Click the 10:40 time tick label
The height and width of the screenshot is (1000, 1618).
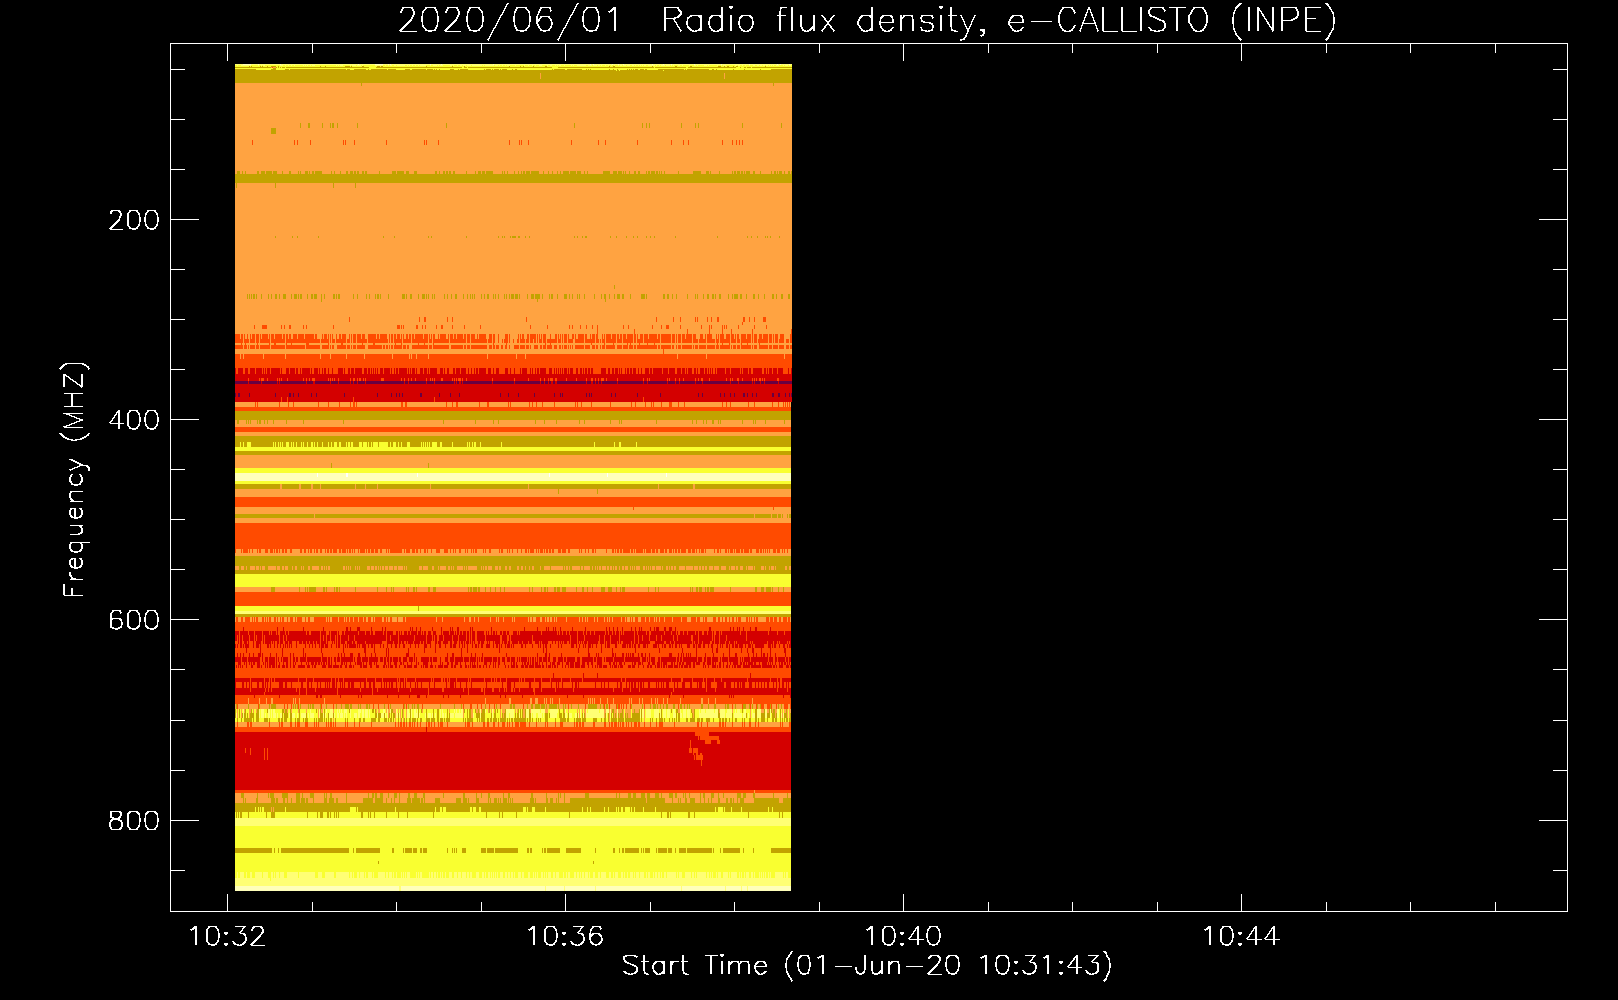904,937
